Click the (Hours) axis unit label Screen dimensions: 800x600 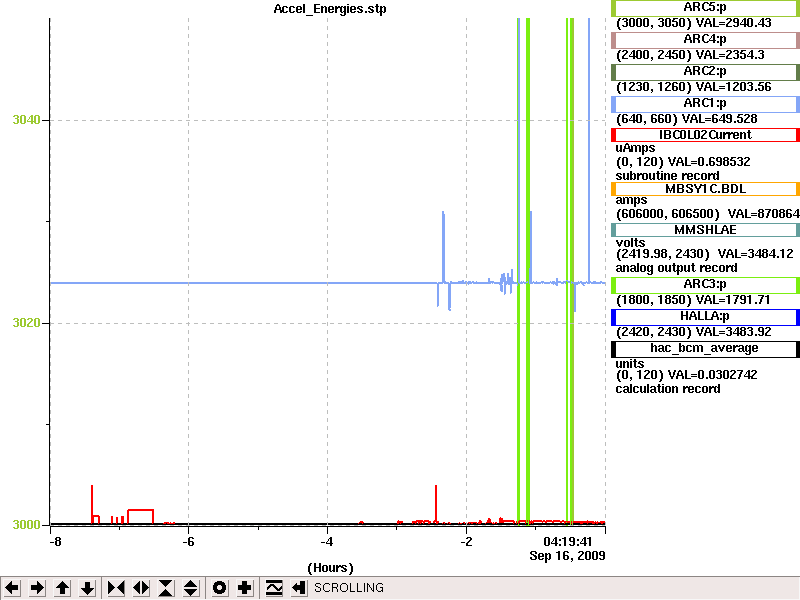tap(330, 568)
